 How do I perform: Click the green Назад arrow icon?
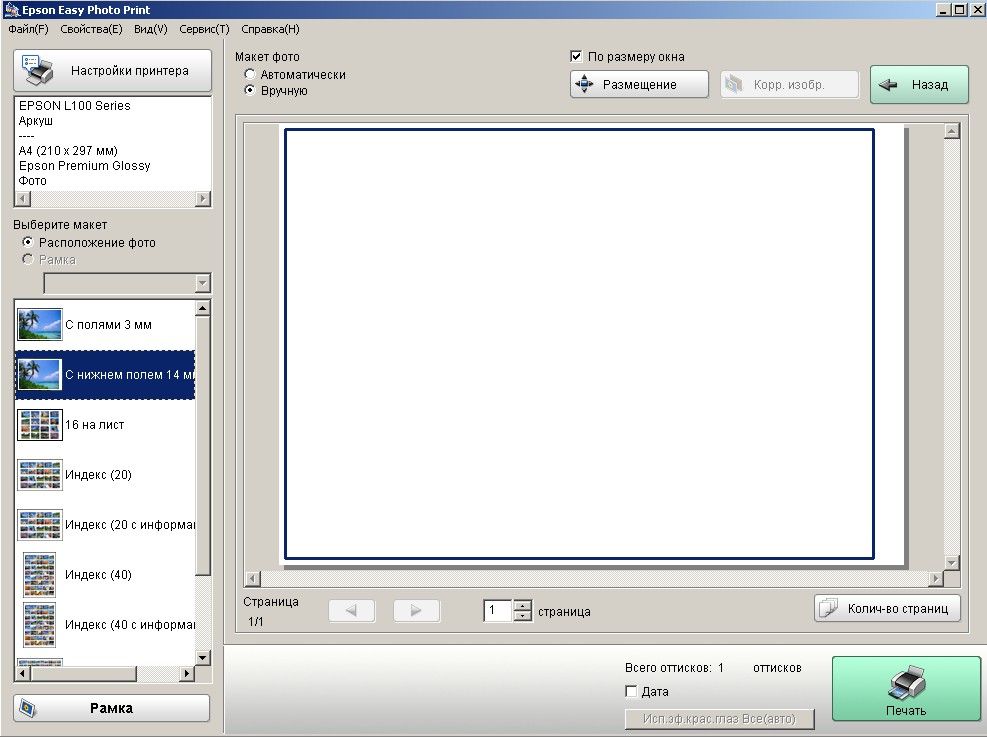[888, 85]
